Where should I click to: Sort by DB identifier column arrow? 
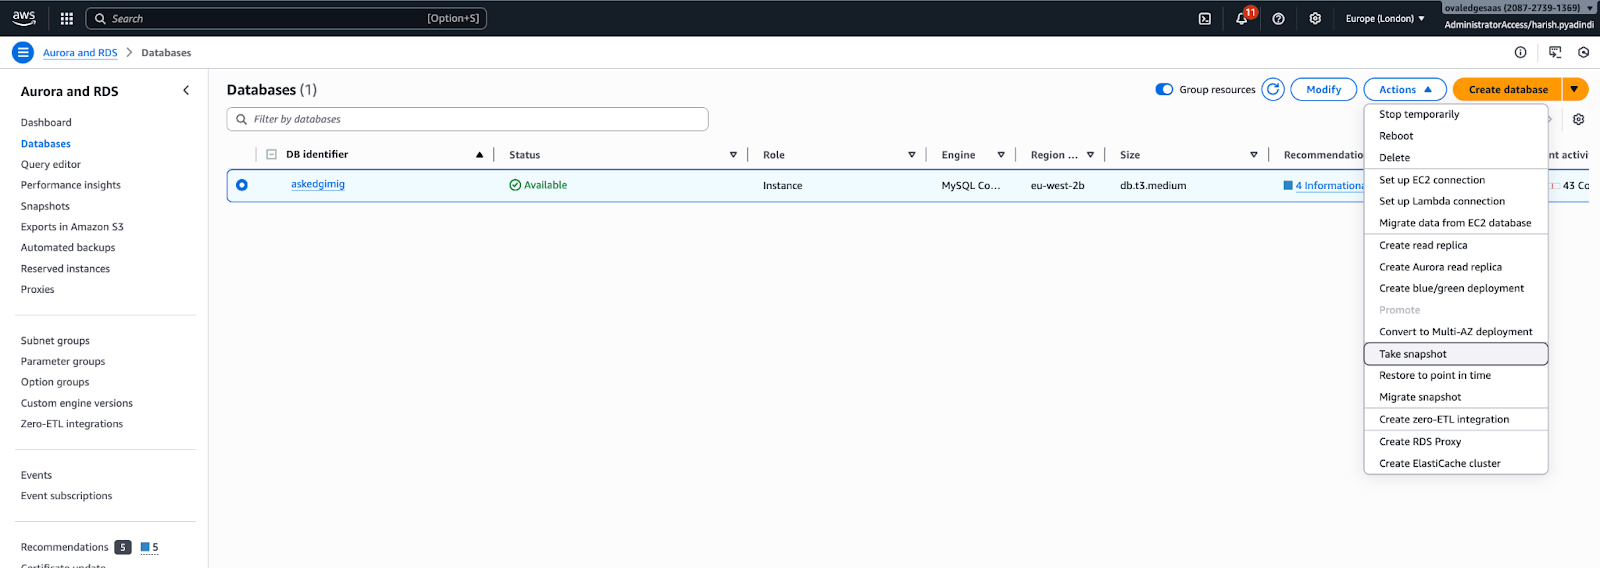[480, 155]
